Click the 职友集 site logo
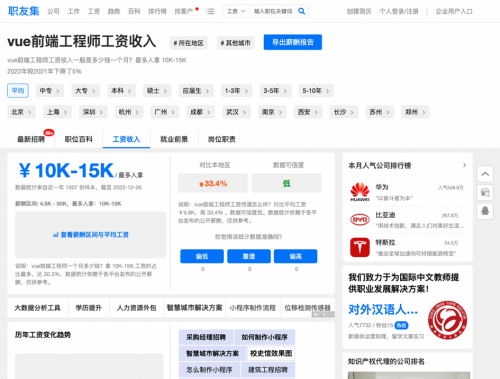This screenshot has width=500, height=379. click(x=23, y=11)
